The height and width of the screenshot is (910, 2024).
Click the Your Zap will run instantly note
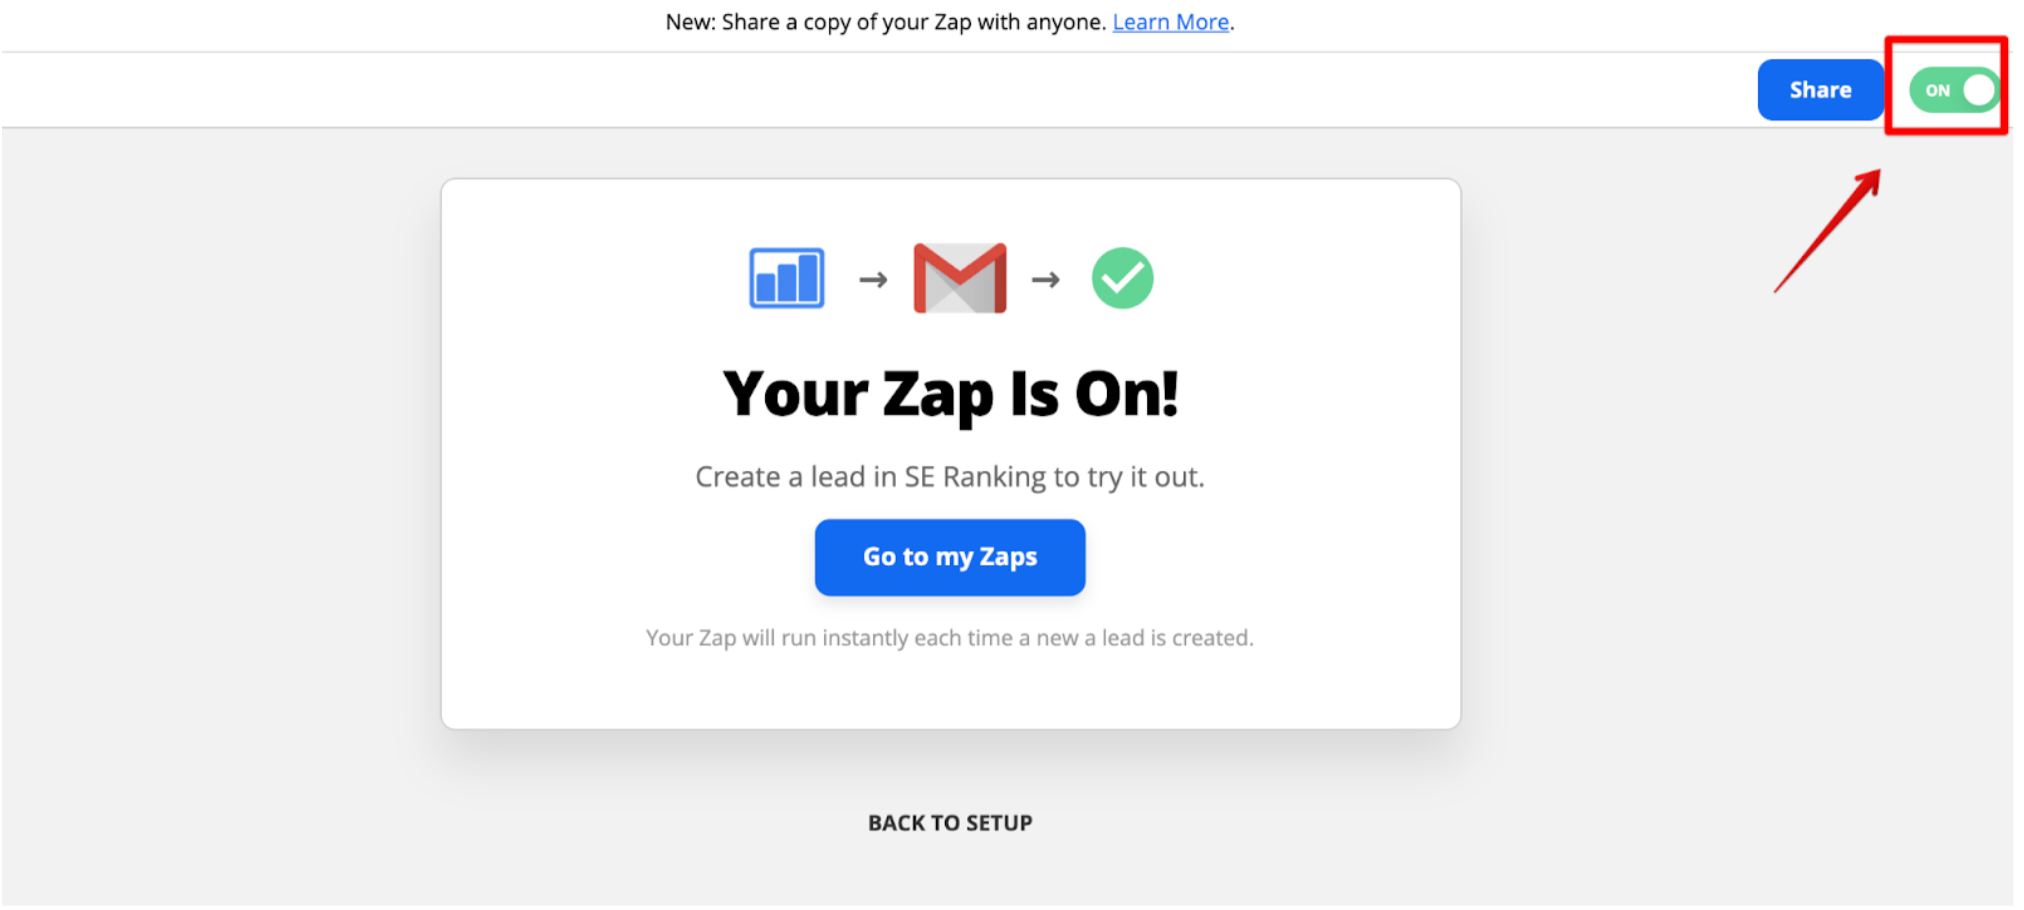(x=950, y=638)
